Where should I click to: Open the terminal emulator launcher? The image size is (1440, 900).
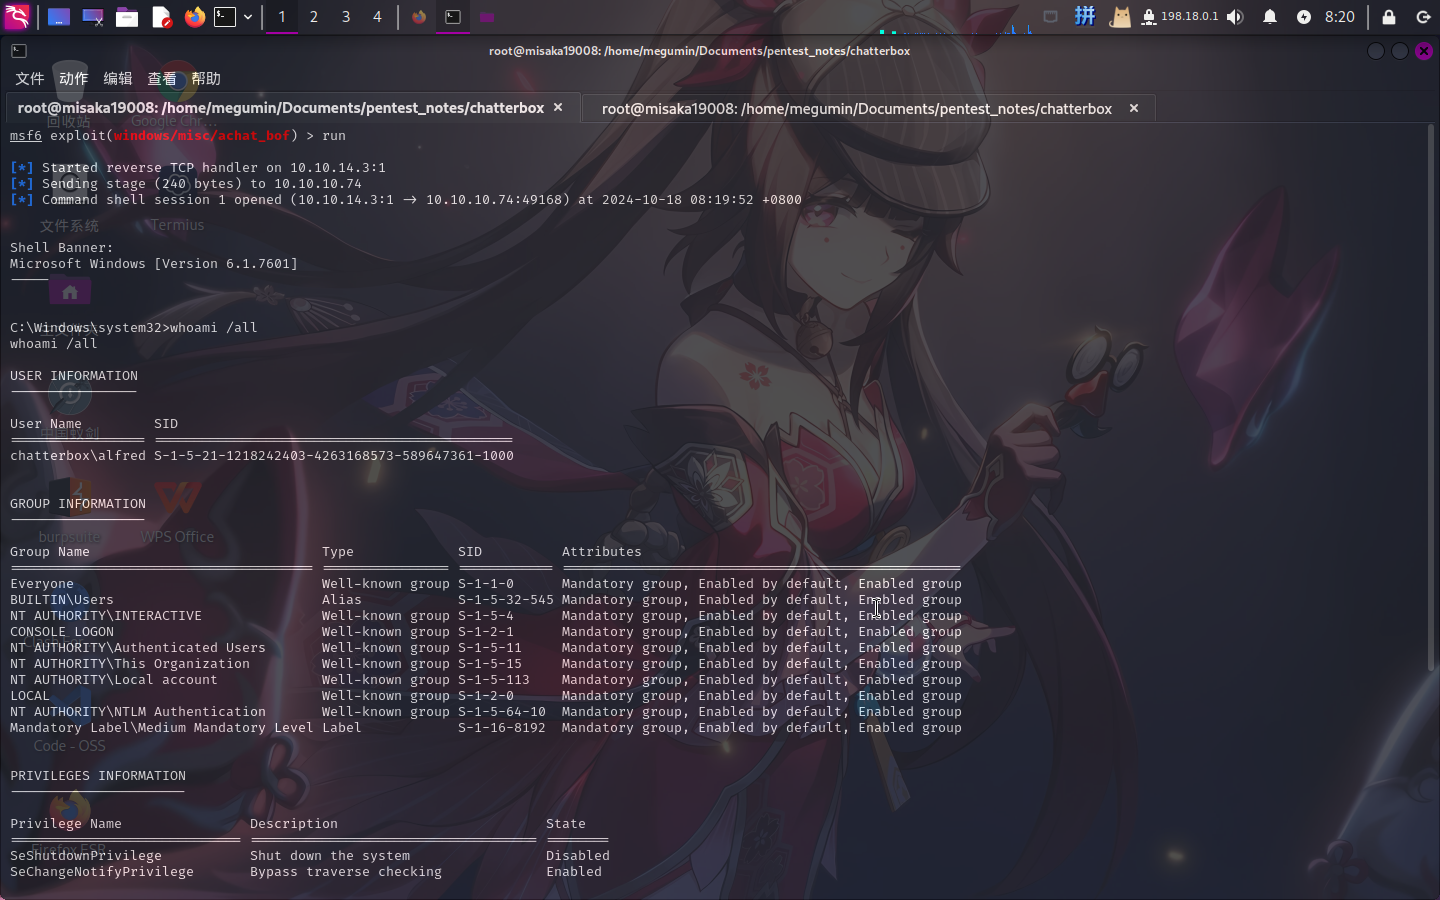pos(226,17)
